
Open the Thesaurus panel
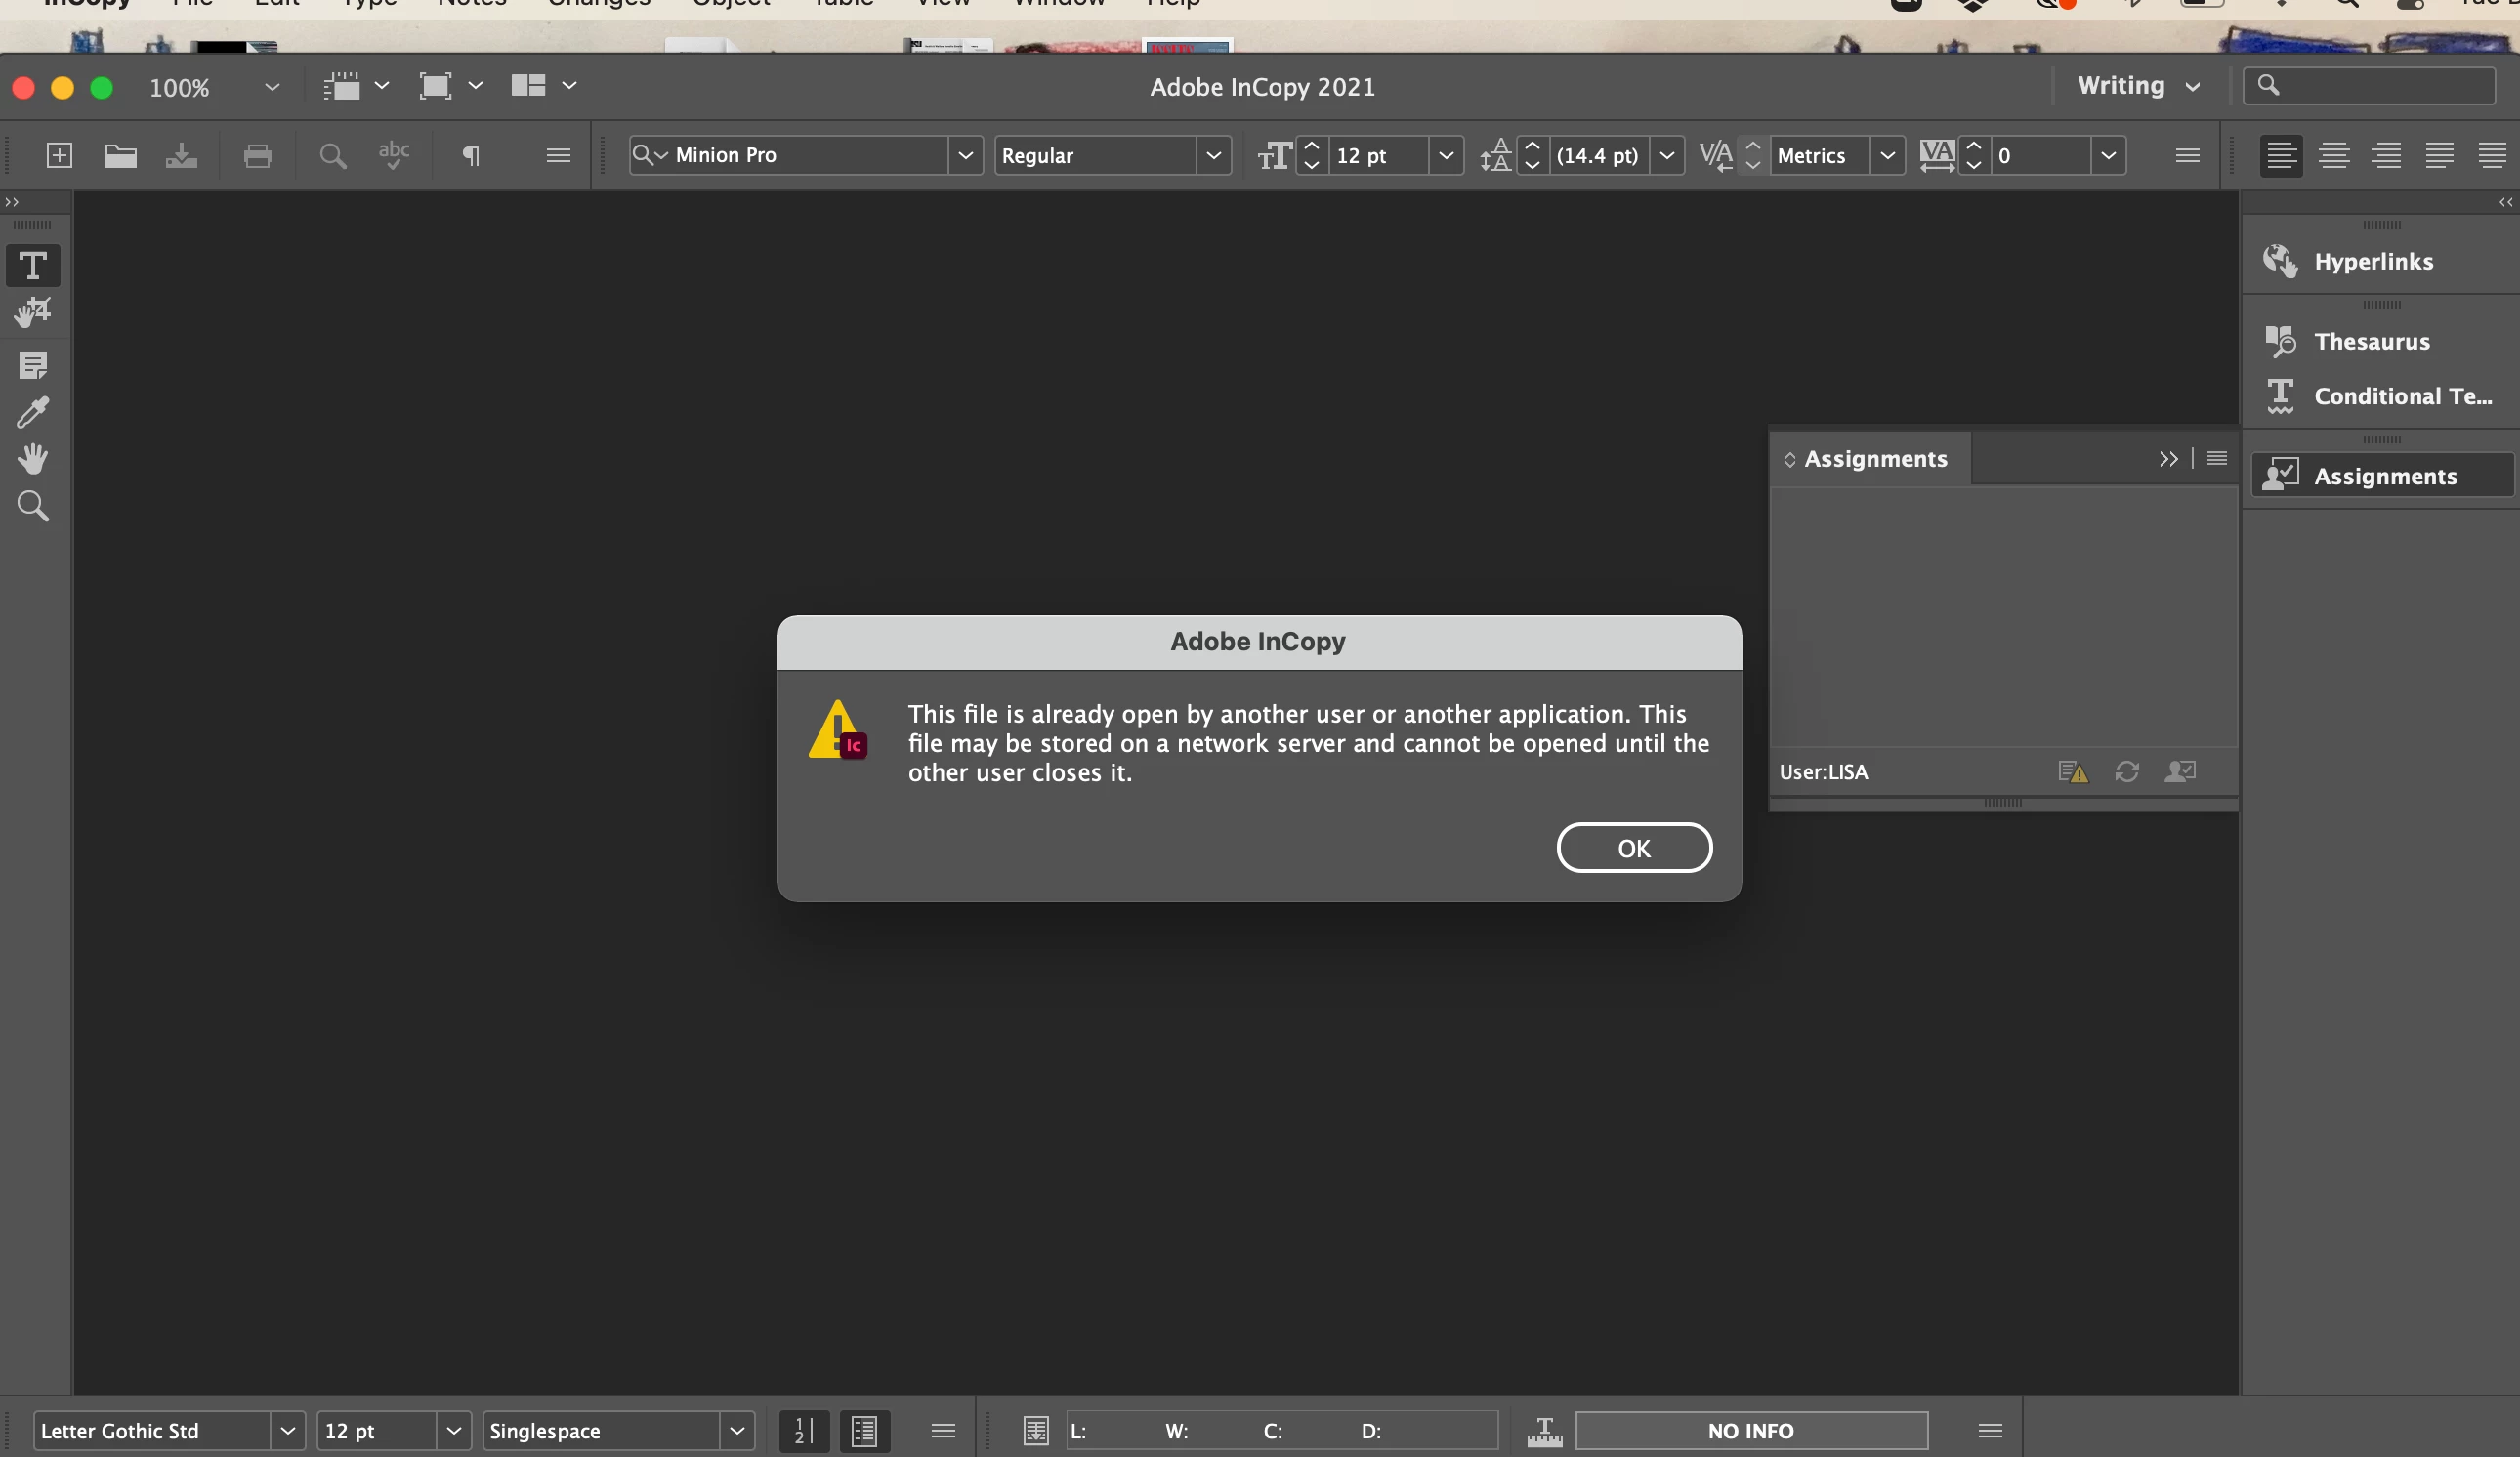point(2370,342)
